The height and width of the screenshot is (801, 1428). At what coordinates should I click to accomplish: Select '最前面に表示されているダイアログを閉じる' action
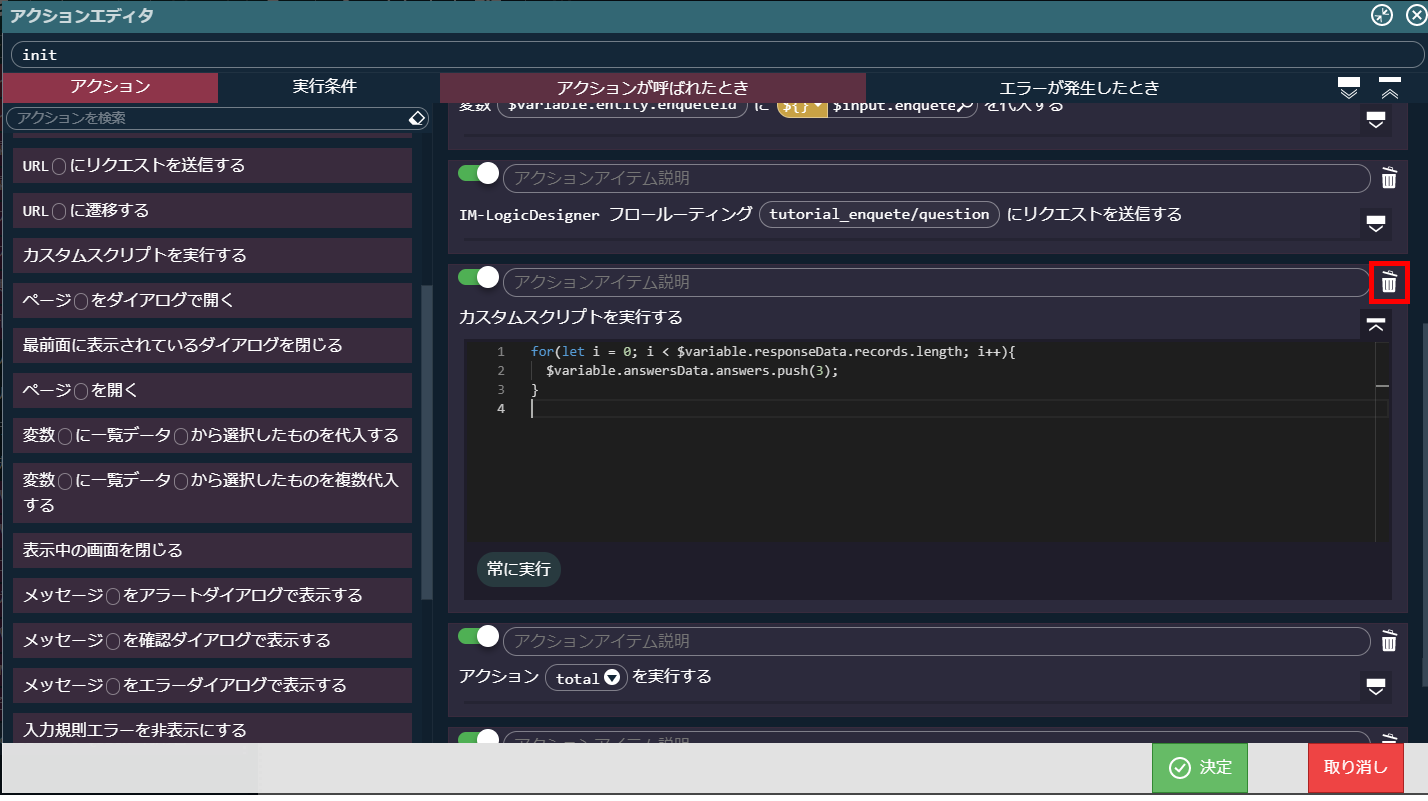(213, 345)
